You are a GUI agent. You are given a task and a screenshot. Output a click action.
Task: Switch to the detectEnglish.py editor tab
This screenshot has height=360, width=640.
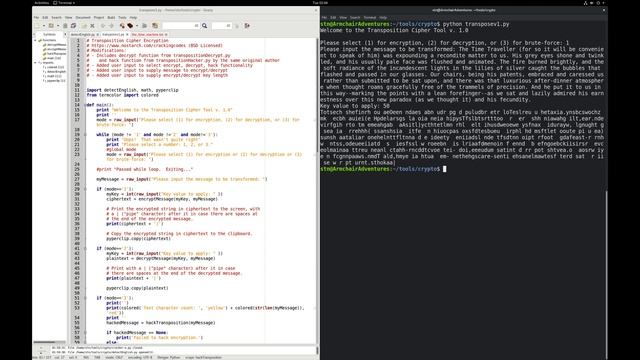pos(83,35)
